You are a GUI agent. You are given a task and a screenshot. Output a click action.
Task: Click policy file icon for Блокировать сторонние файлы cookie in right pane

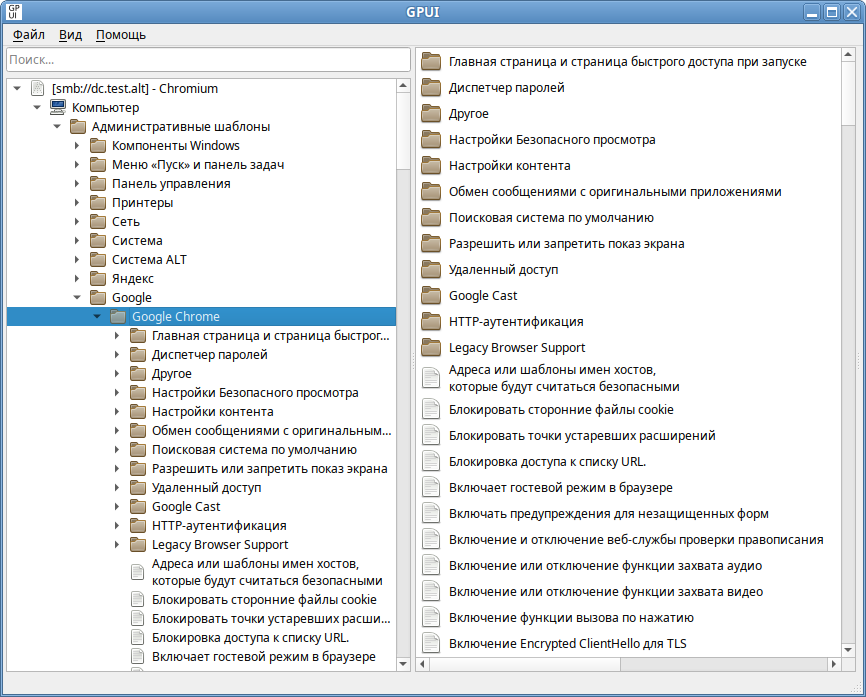pyautogui.click(x=431, y=409)
